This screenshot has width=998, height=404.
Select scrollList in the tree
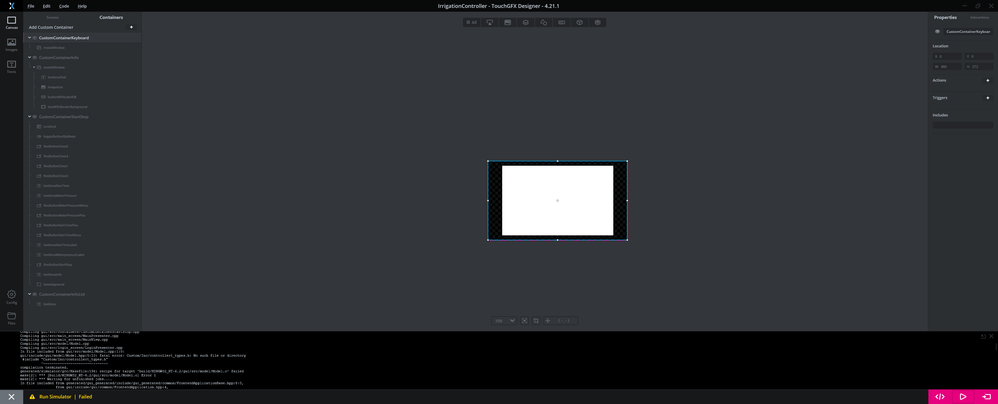click(50, 126)
